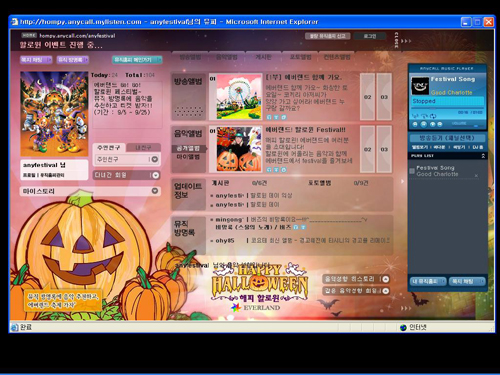Click first blue icon under broadcast album description
Image resolution: width=500 pixels, height=375 pixels.
click(x=269, y=117)
